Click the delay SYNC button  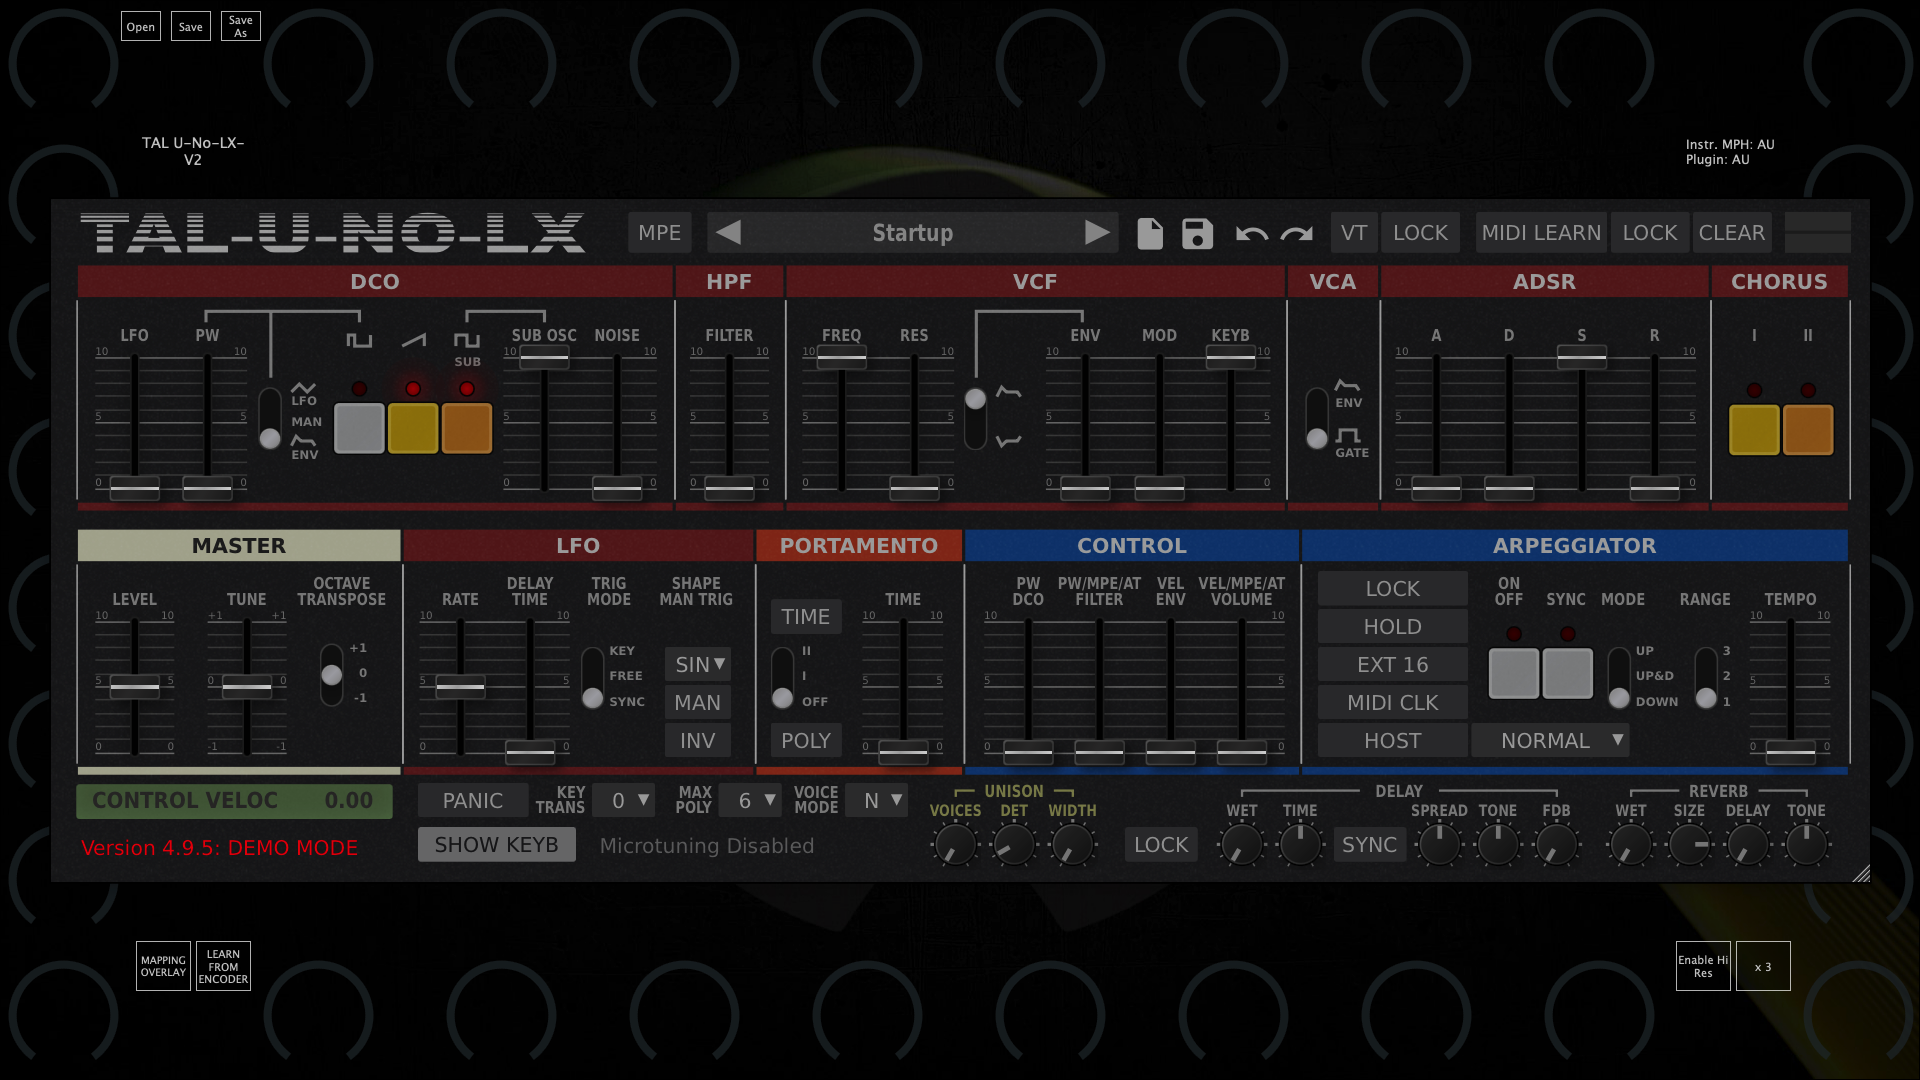coord(1369,845)
